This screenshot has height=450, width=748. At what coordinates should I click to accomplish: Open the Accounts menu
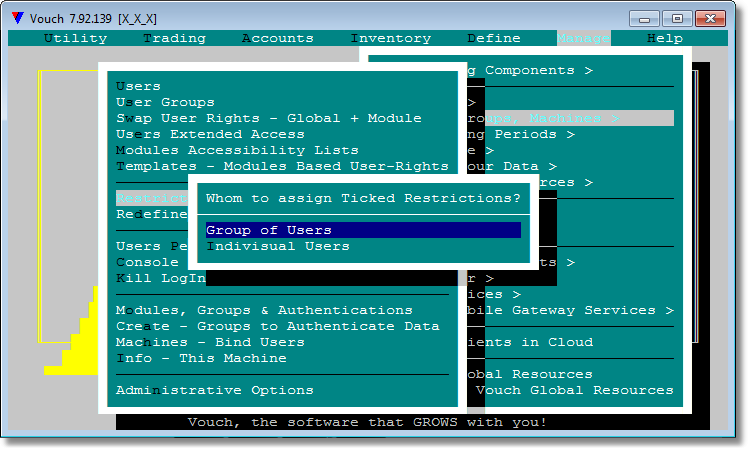click(278, 38)
